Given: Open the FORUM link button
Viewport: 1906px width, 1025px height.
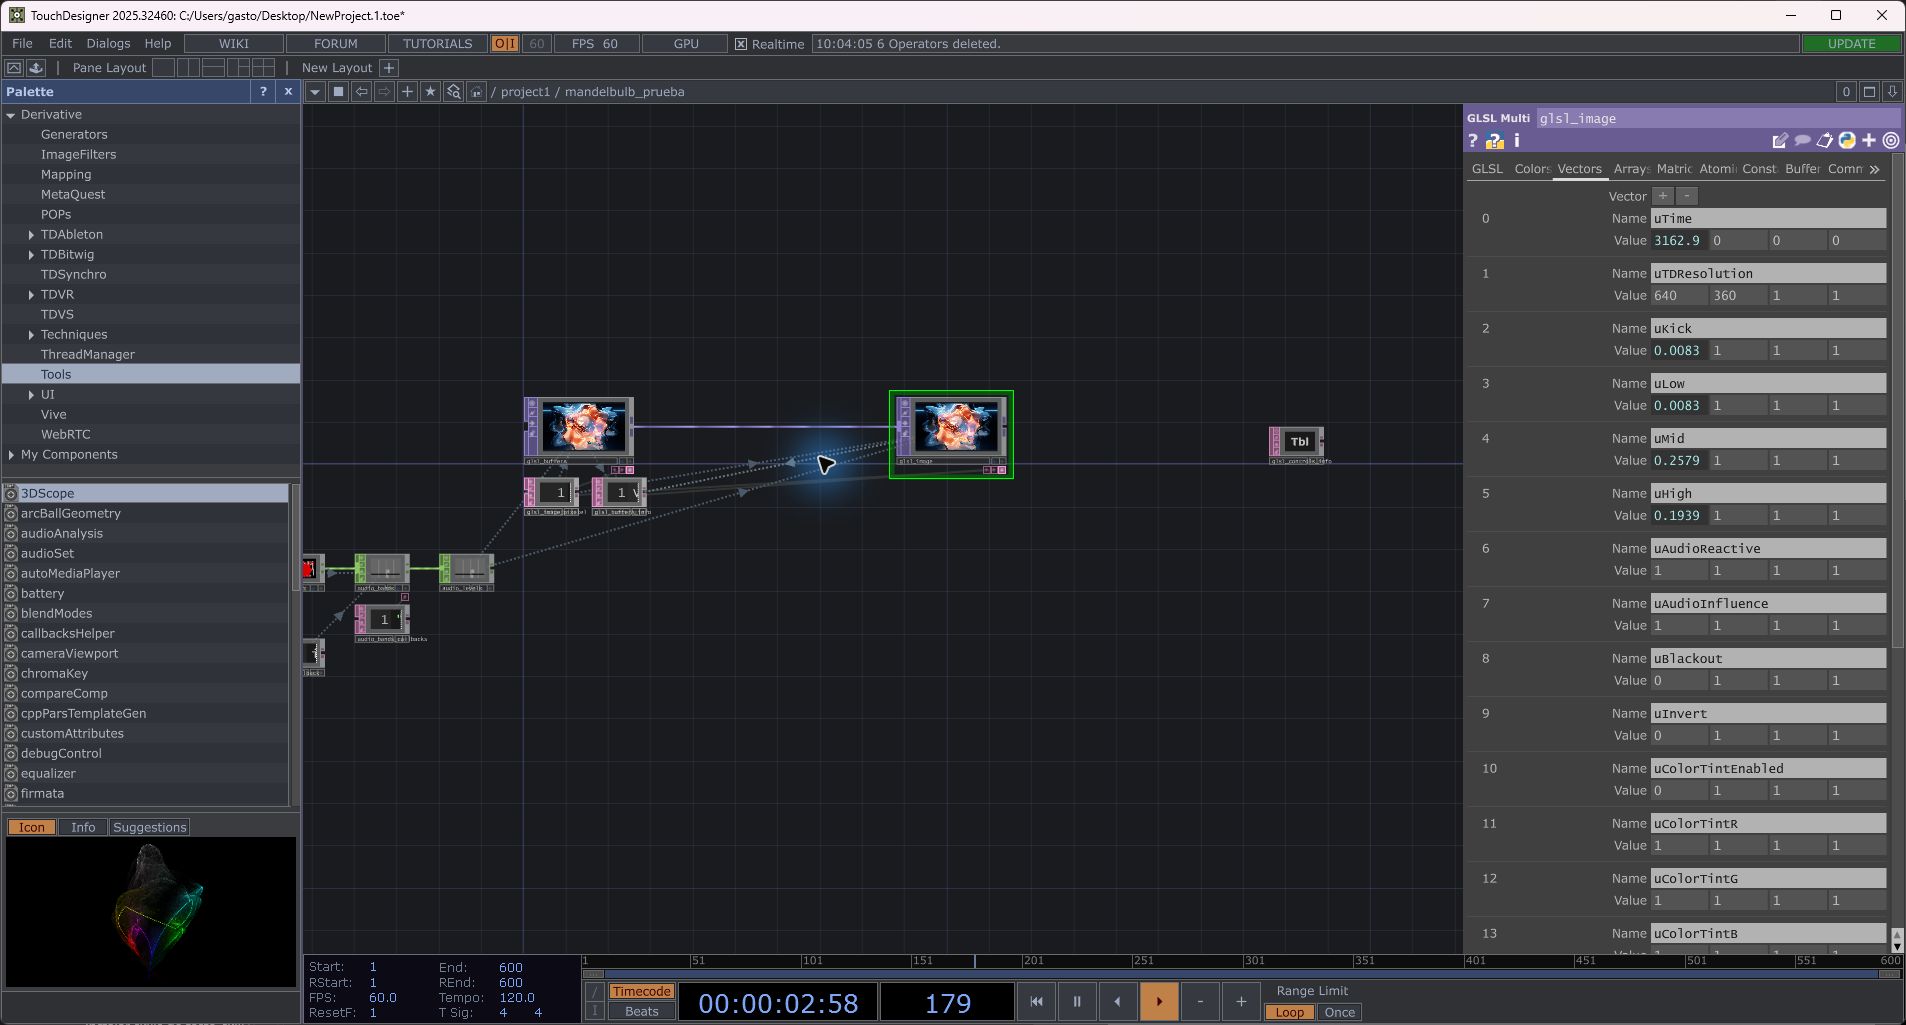Looking at the screenshot, I should (x=336, y=44).
